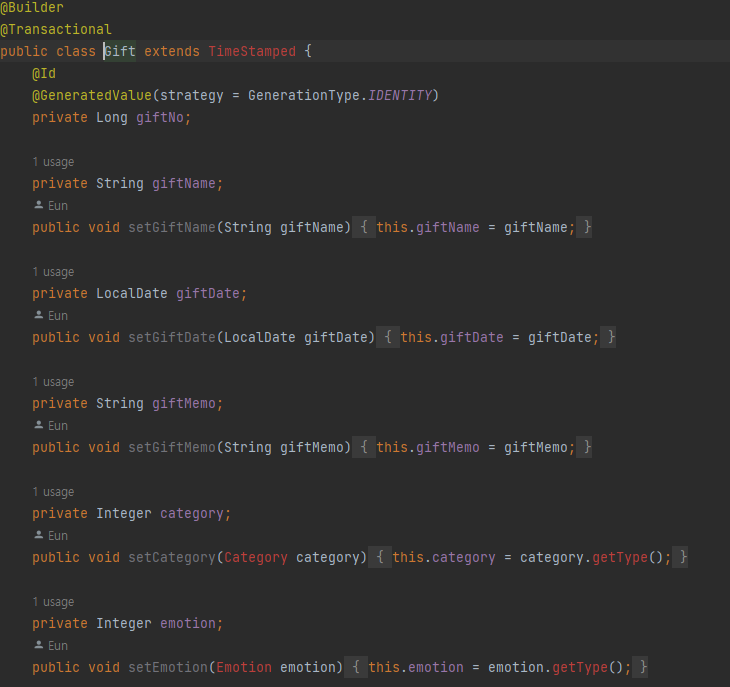730x687 pixels.
Task: Click the setGiftName method name
Action: coord(172,228)
